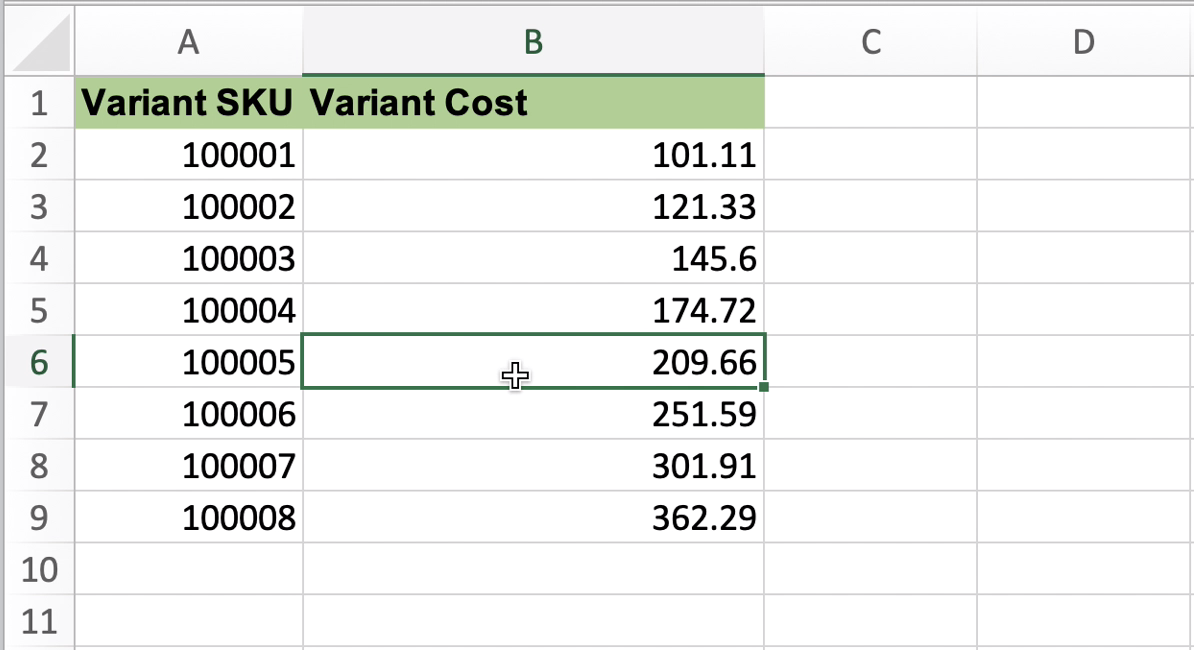
Task: Click the cell showing 145.6
Action: (x=533, y=259)
